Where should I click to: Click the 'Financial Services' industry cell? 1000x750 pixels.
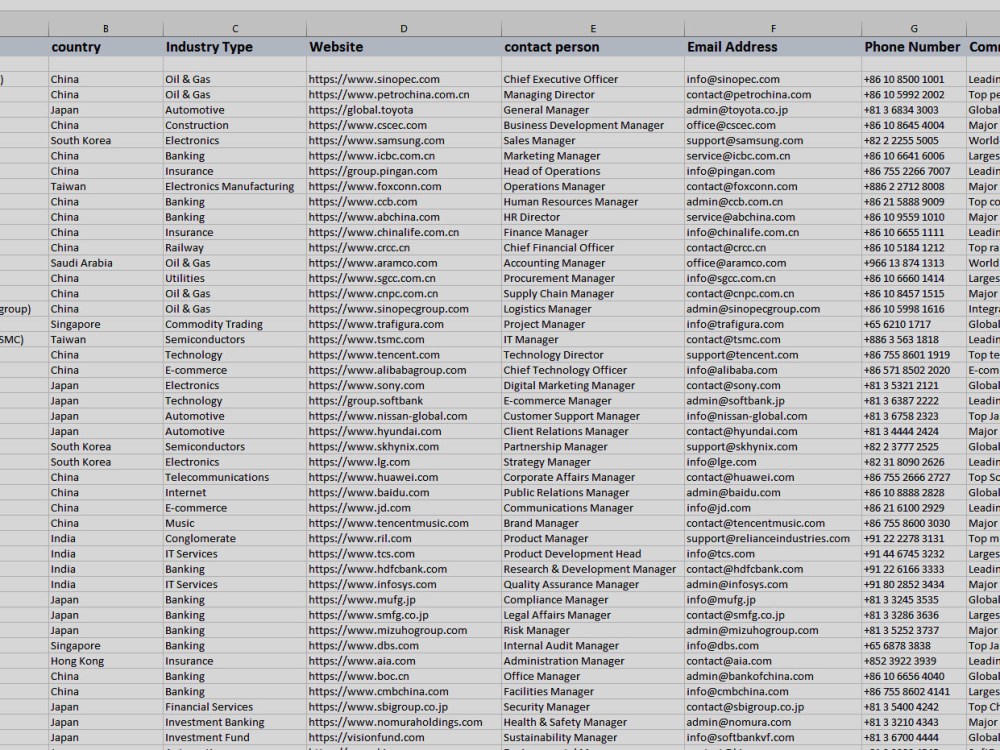[235, 707]
